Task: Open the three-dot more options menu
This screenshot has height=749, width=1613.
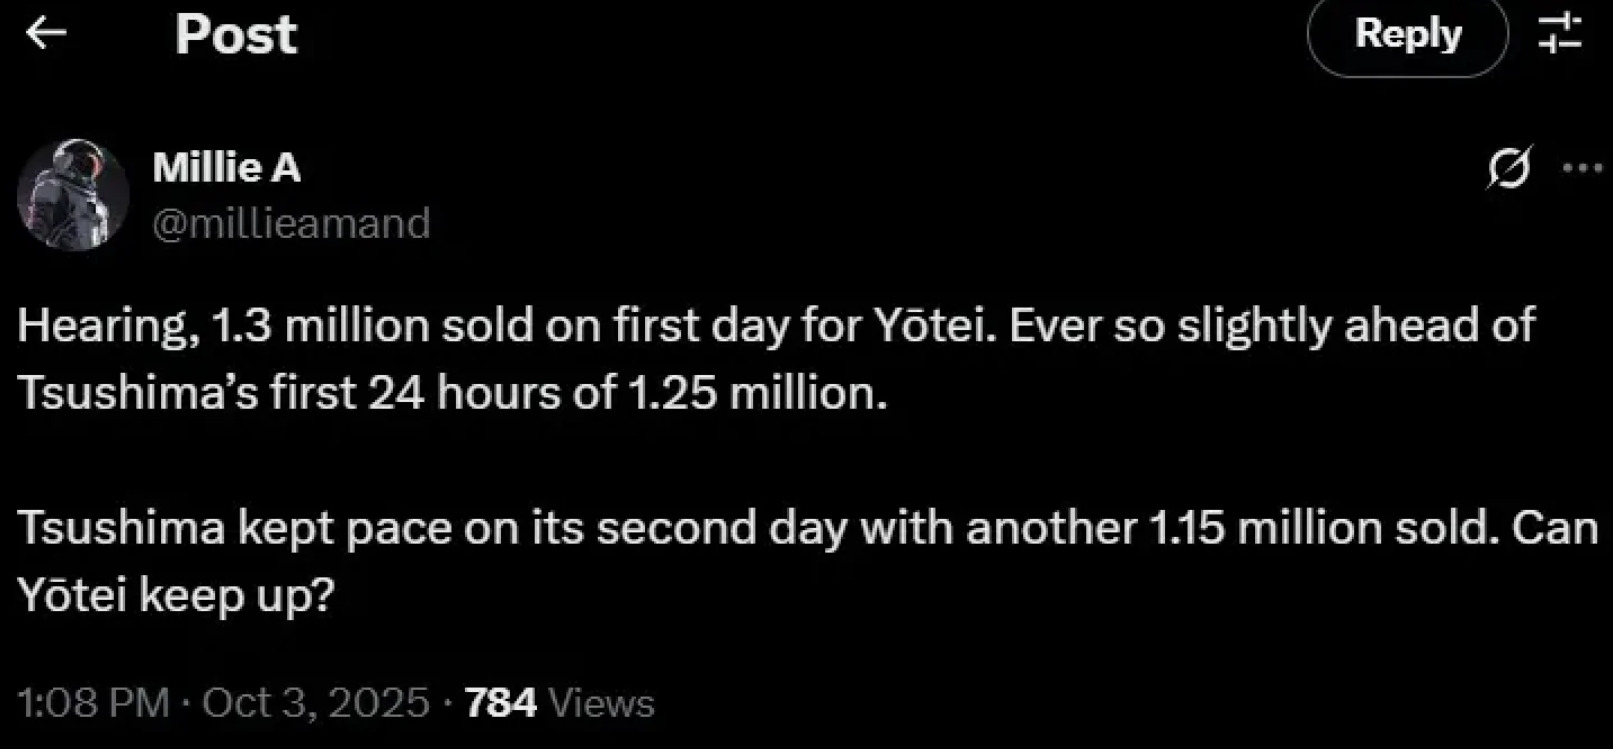Action: [x=1581, y=167]
